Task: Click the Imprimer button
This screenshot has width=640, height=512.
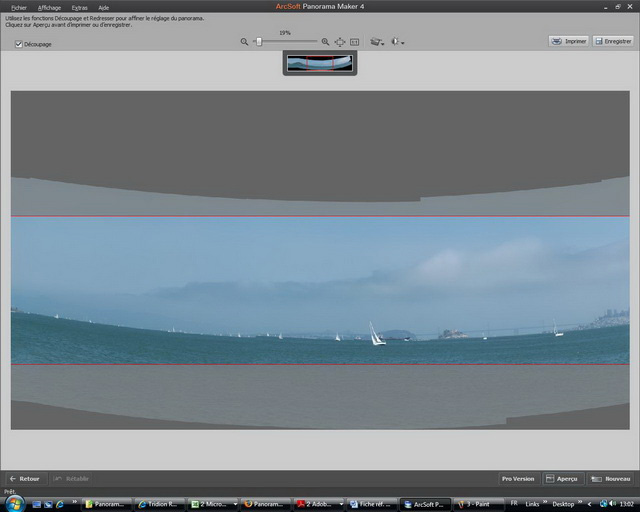Action: click(x=569, y=41)
